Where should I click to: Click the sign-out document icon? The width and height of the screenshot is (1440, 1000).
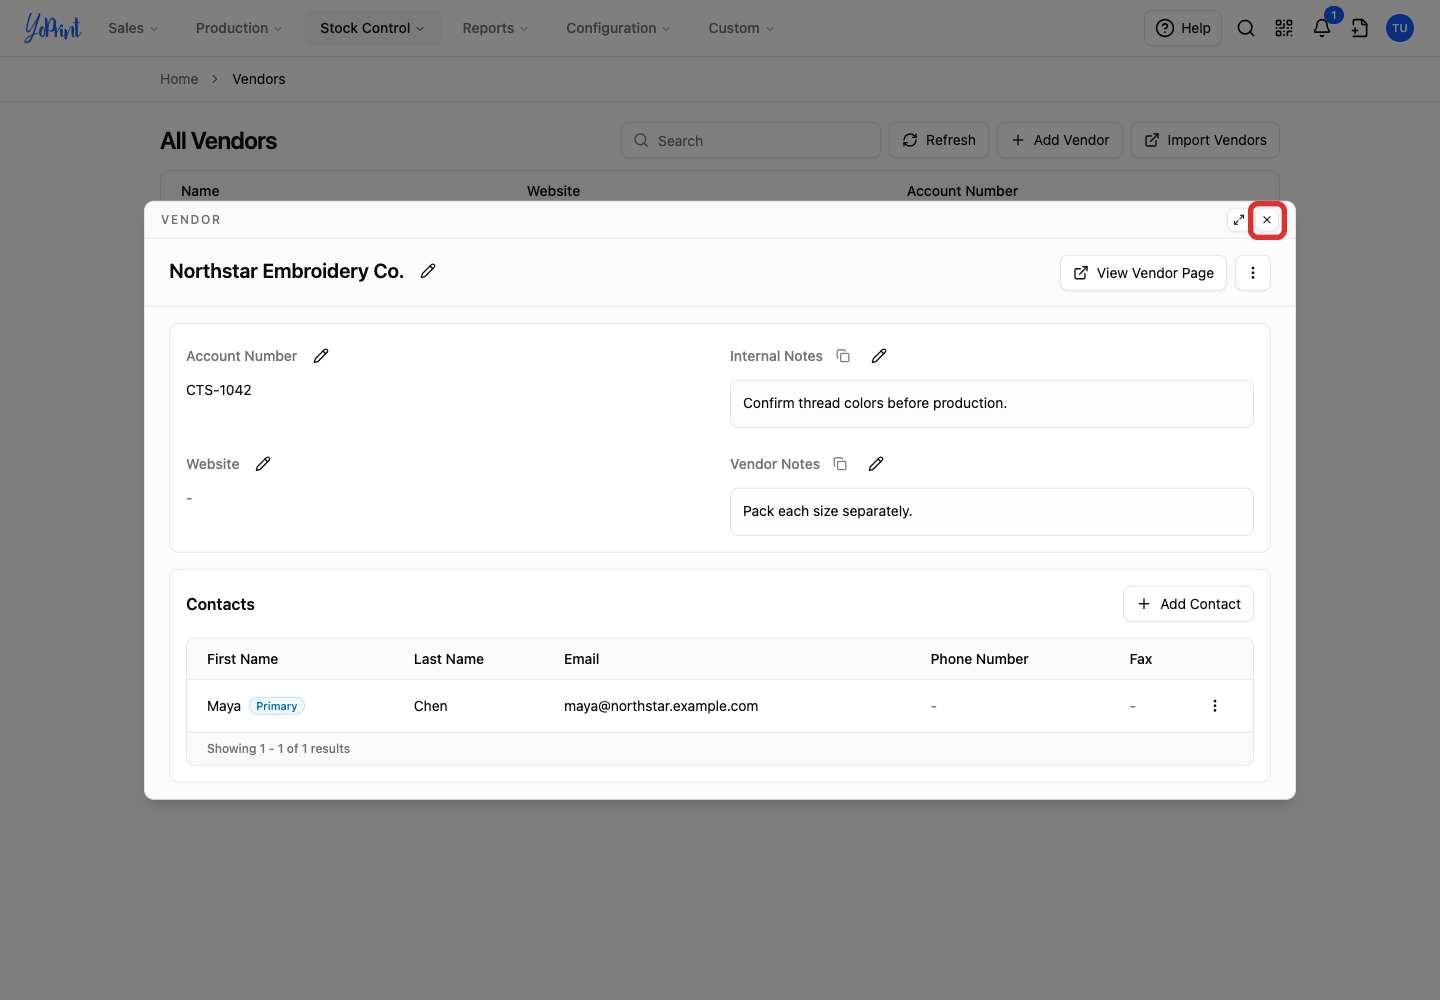tap(1360, 28)
